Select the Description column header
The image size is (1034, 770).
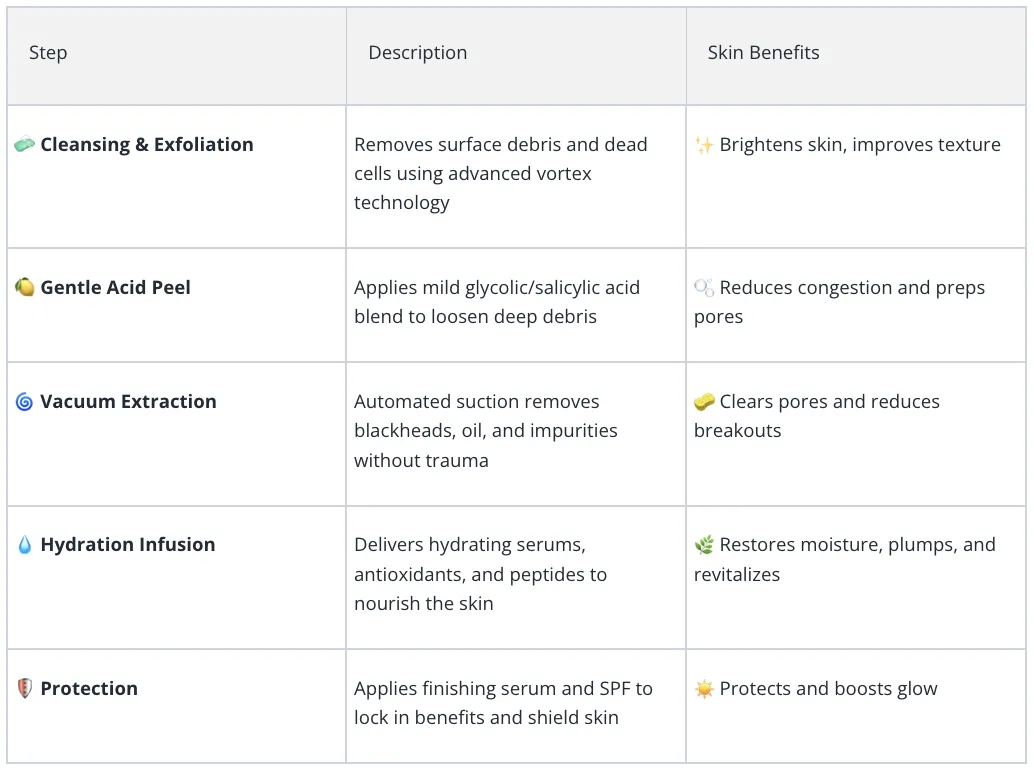click(x=417, y=53)
